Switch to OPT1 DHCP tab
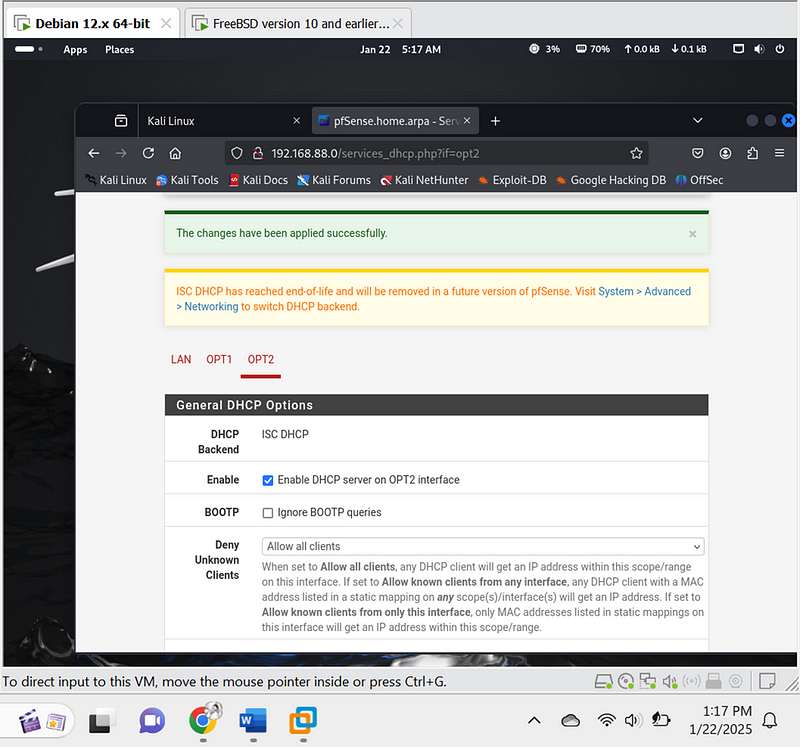This screenshot has width=800, height=747. tap(219, 359)
